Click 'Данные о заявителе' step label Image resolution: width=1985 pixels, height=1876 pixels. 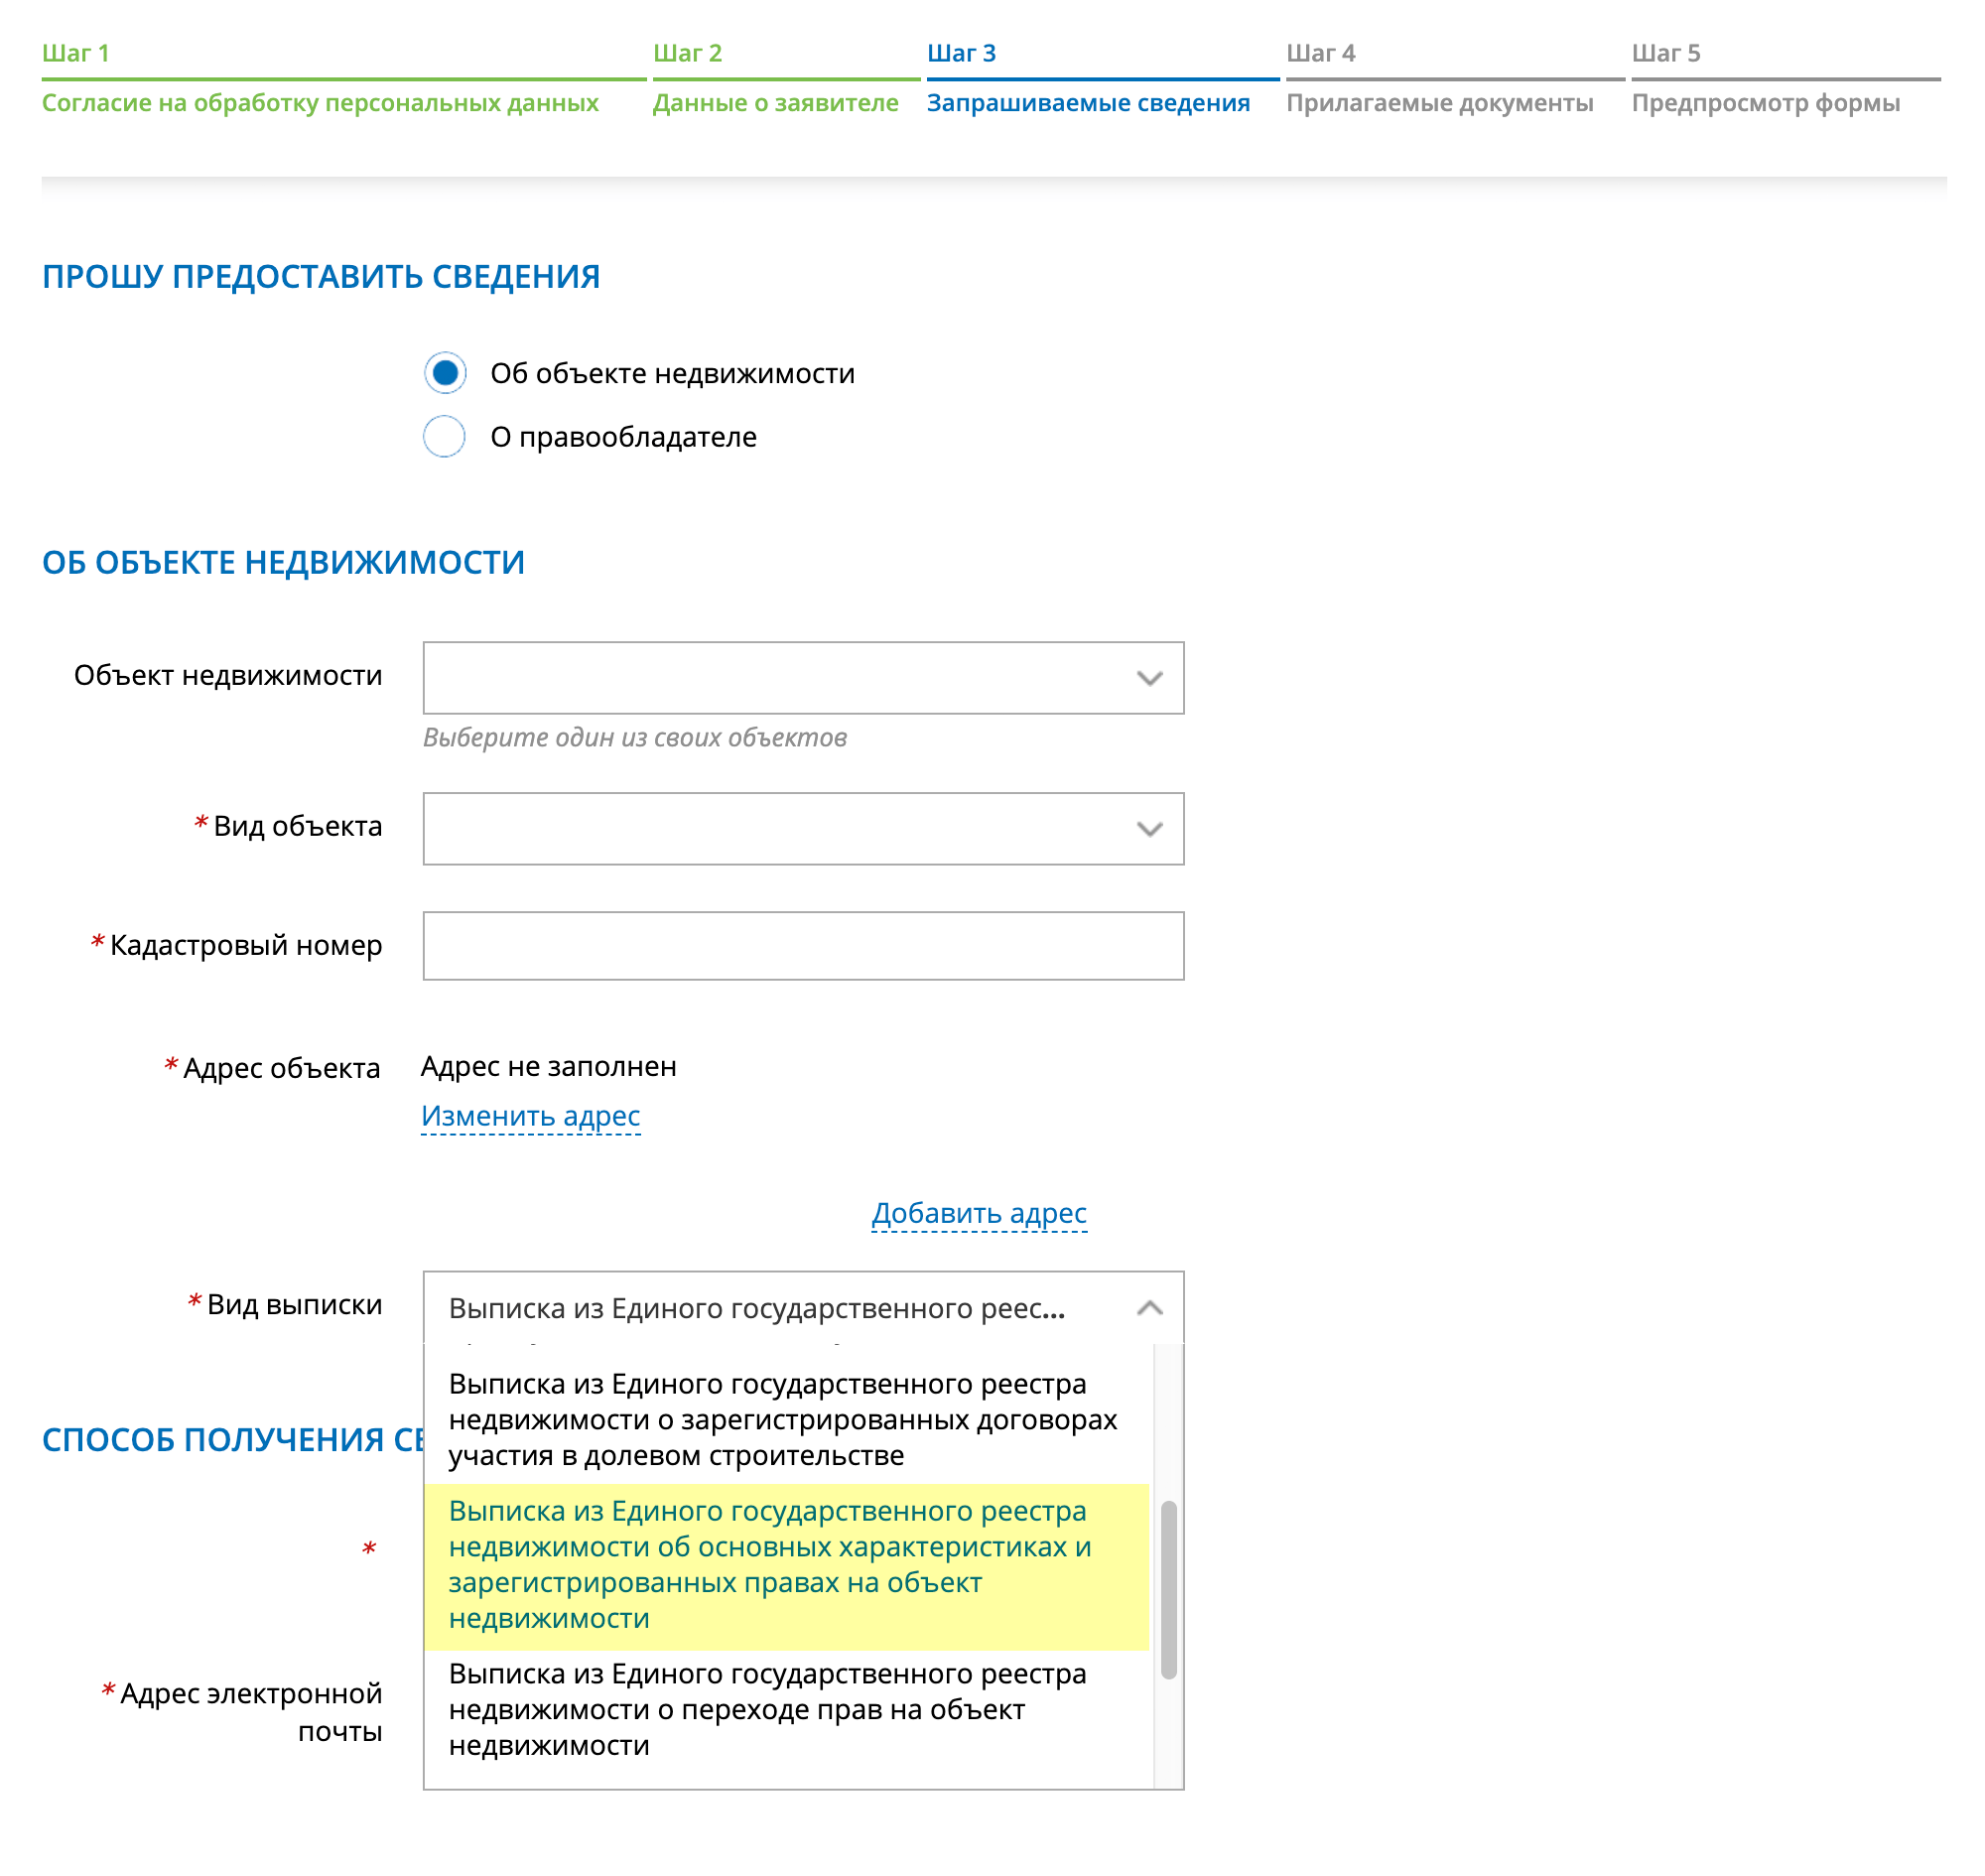tap(775, 103)
